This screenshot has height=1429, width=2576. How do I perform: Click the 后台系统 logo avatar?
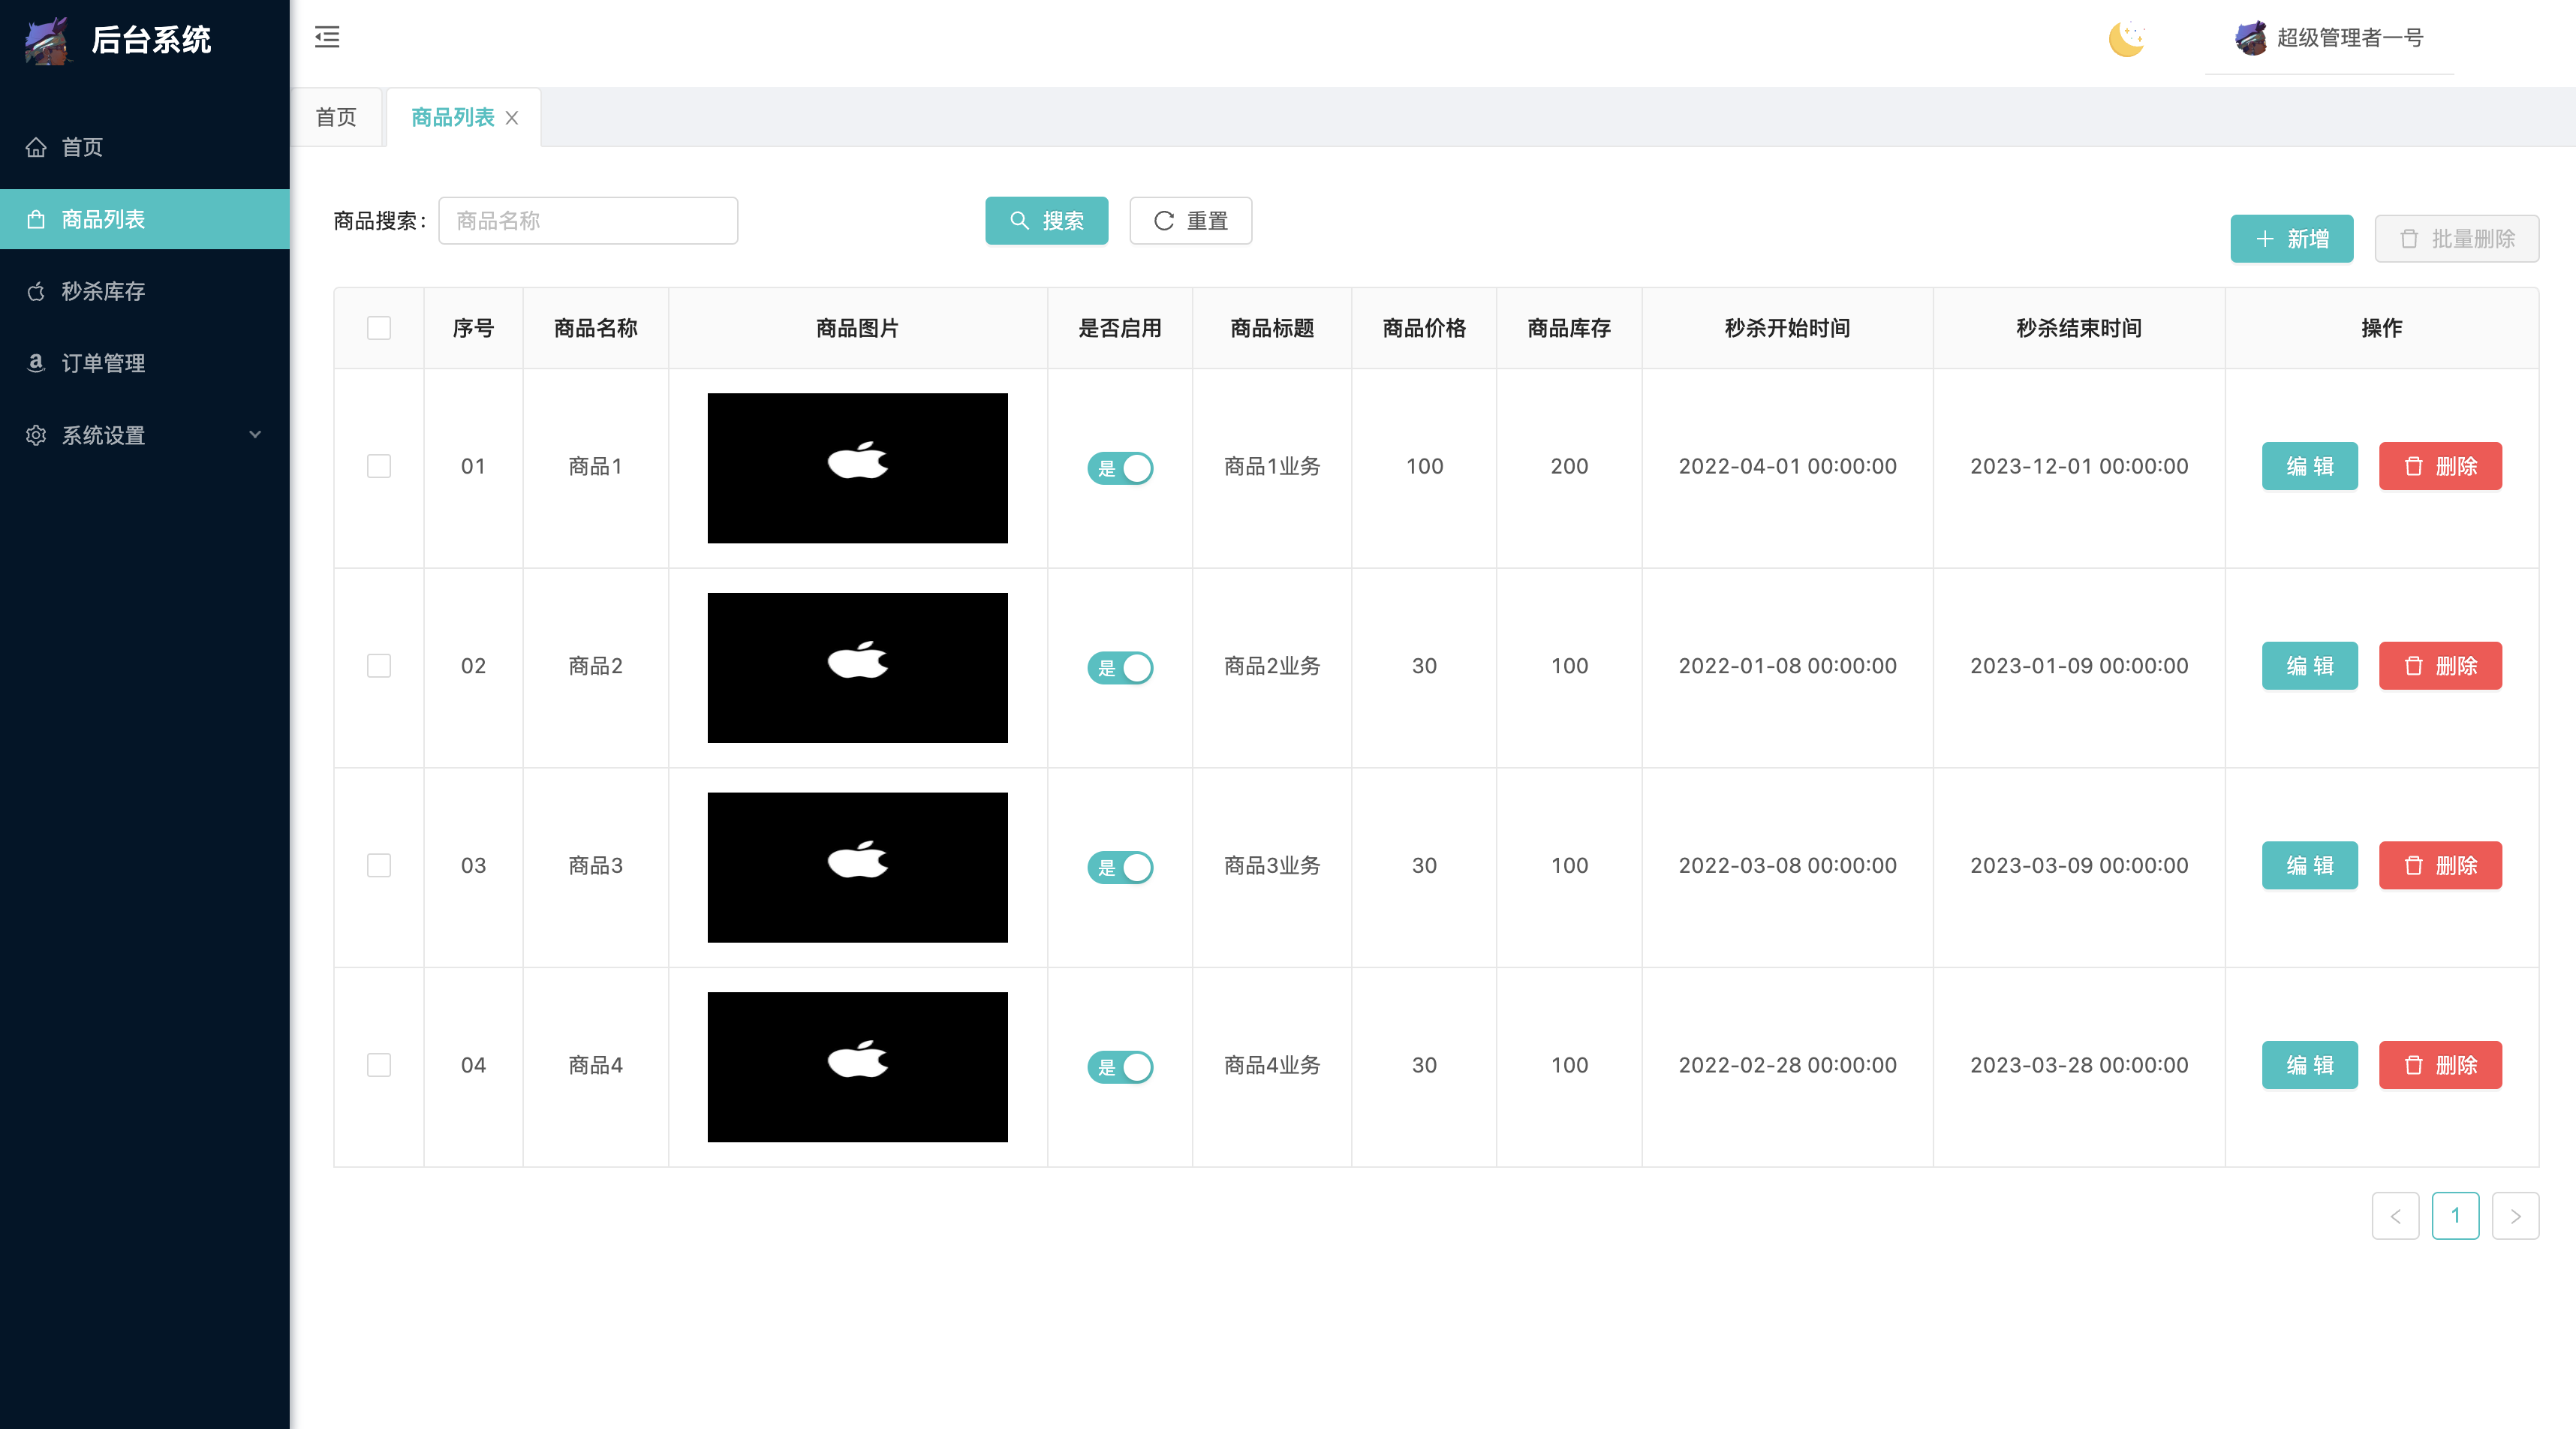47,40
